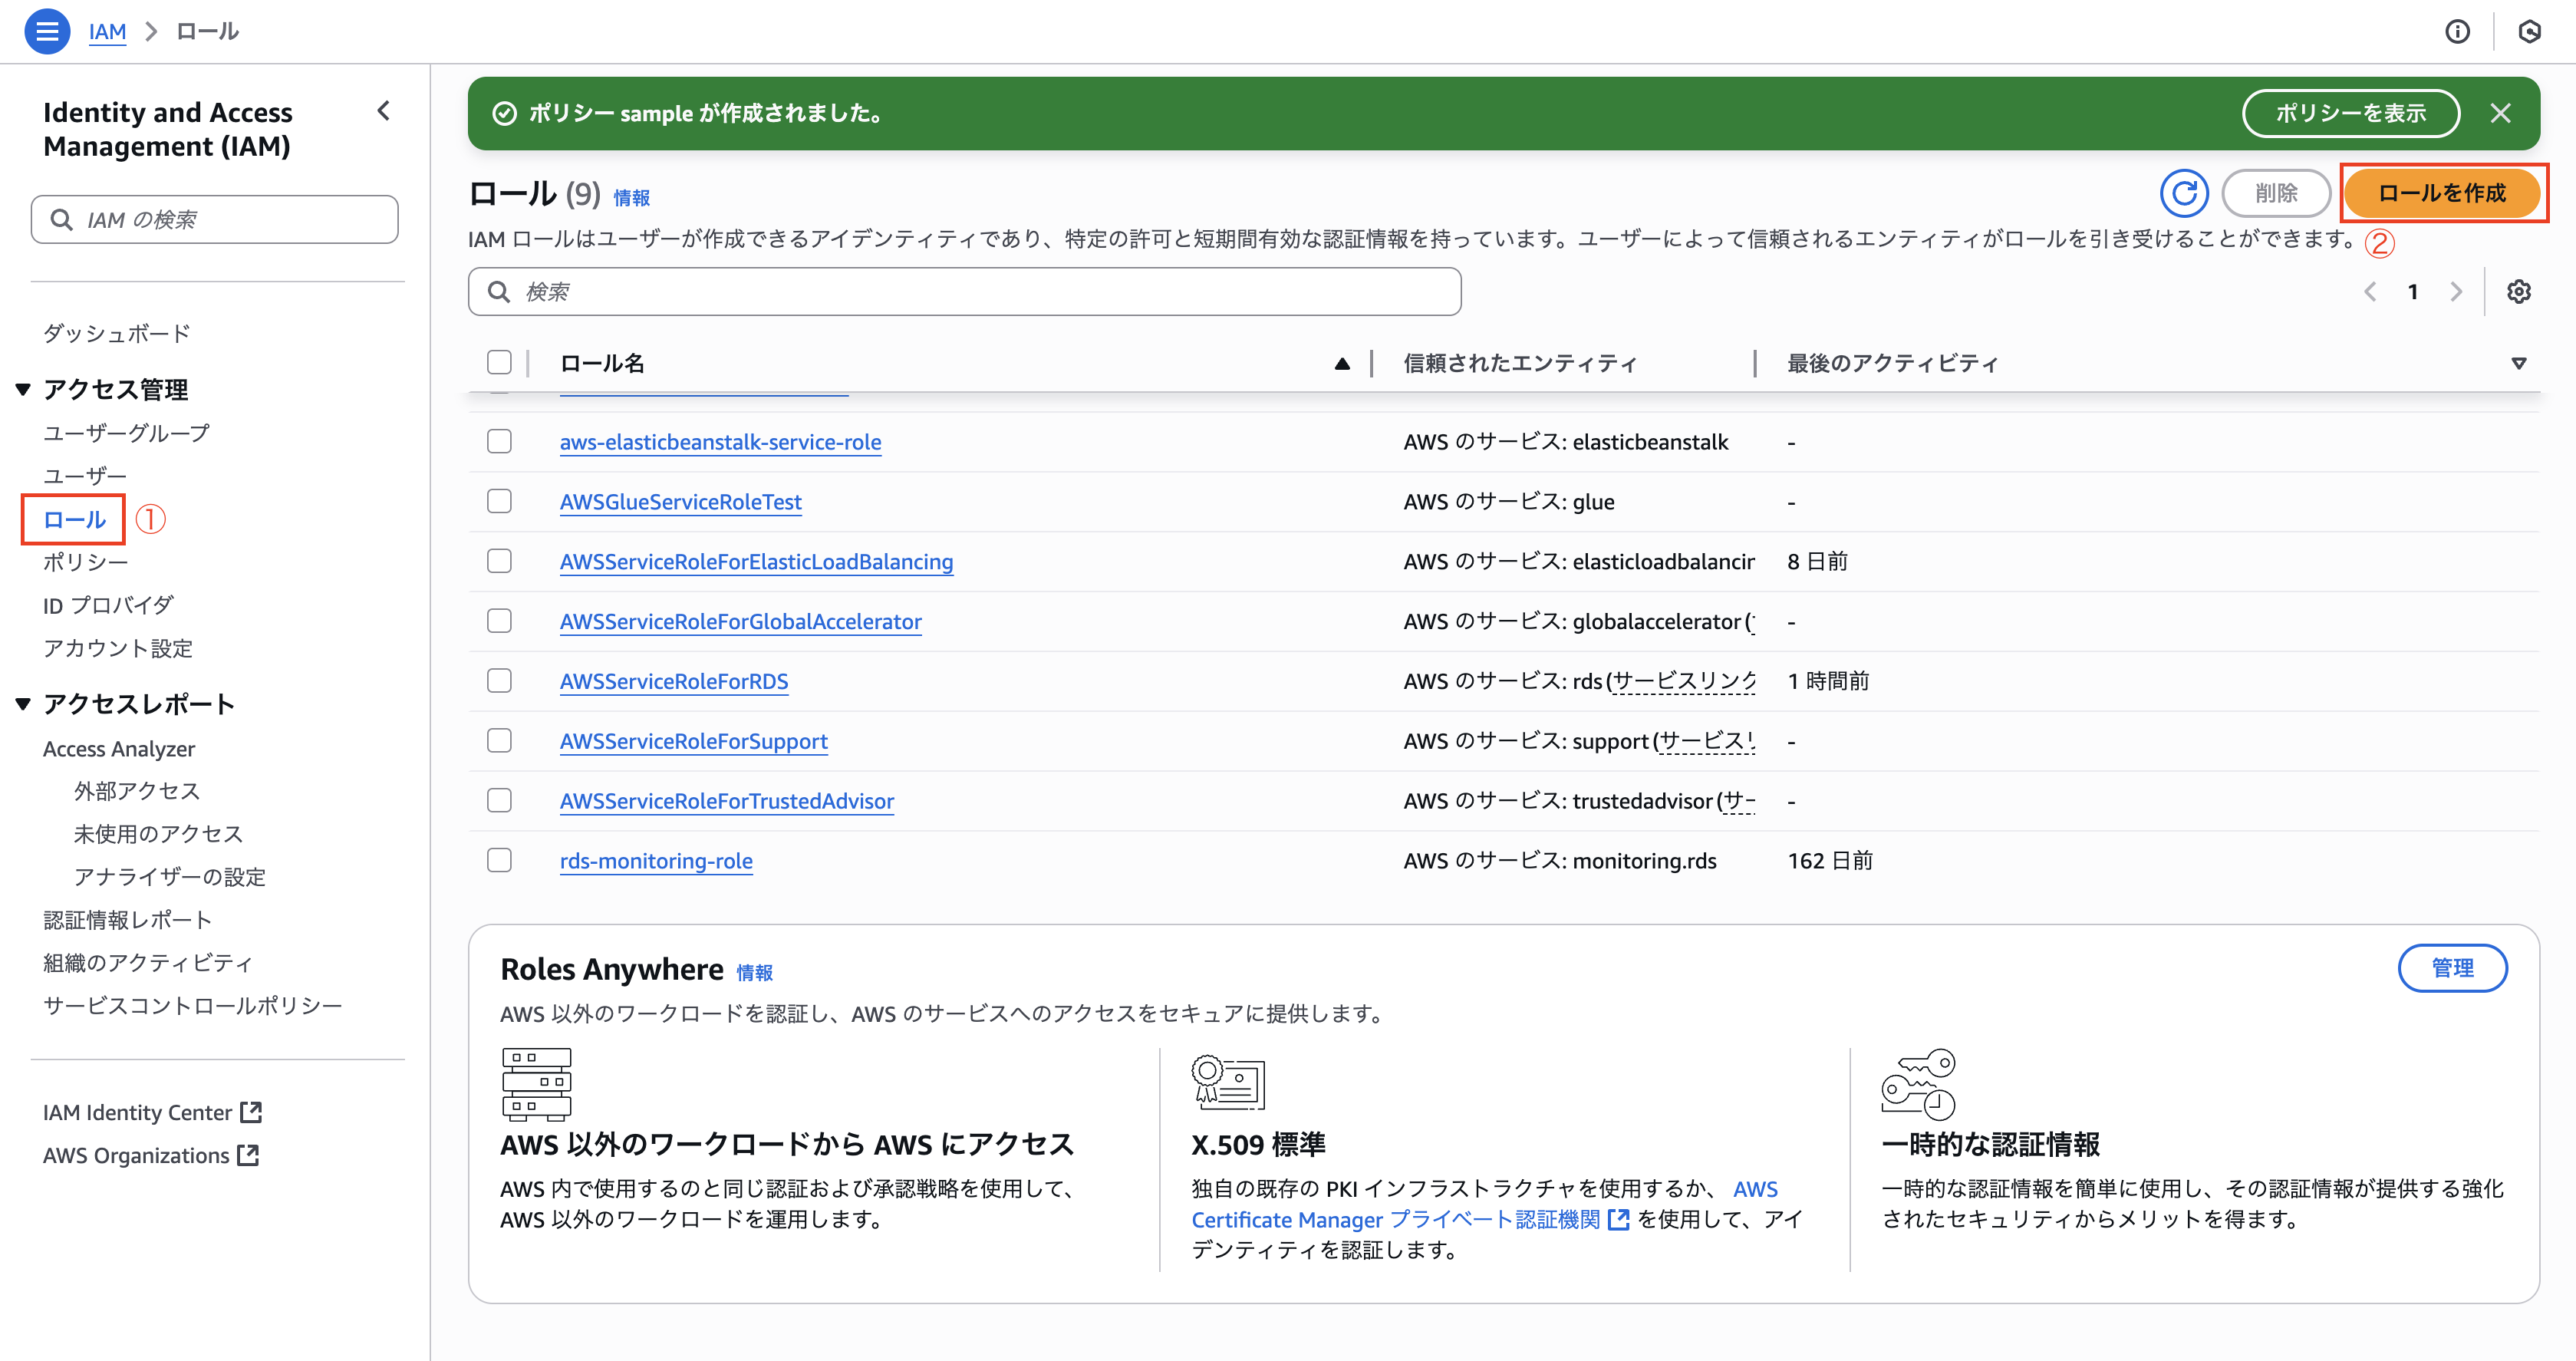
Task: Check the AWSServiceRoleForTrustedAdvisor checkbox
Action: coord(499,801)
